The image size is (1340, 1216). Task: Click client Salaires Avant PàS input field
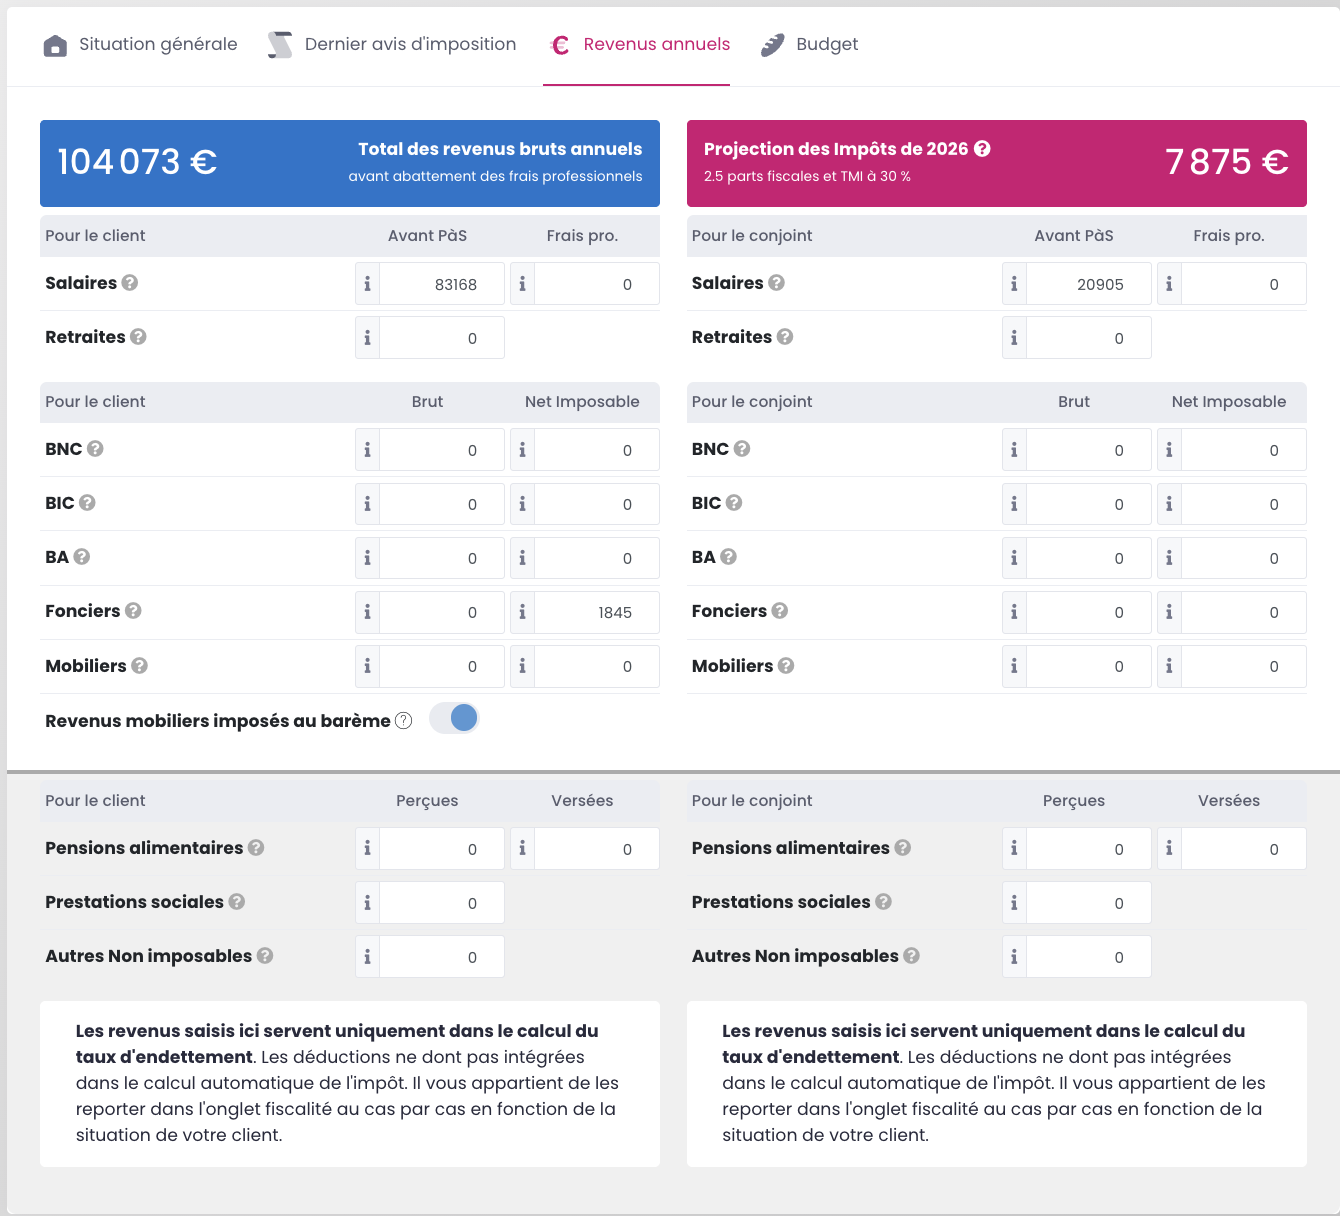point(441,284)
